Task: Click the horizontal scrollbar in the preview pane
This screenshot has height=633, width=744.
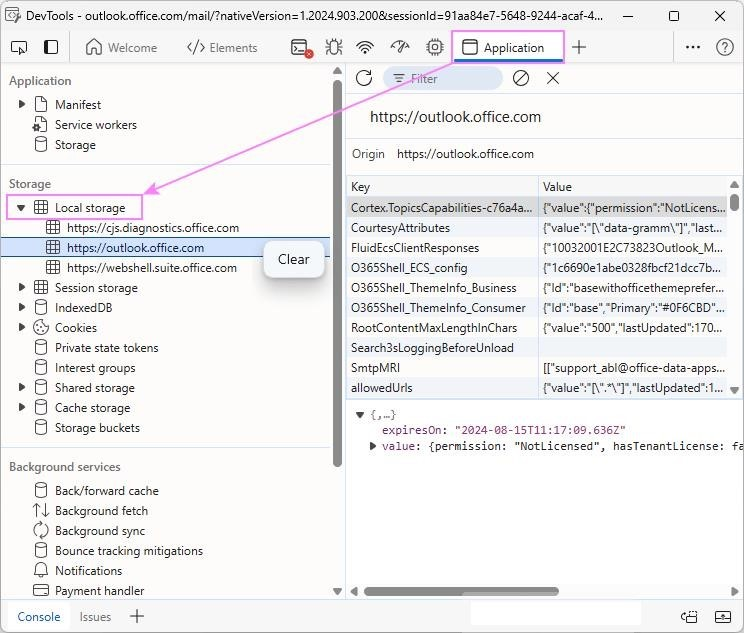Action: 461,591
